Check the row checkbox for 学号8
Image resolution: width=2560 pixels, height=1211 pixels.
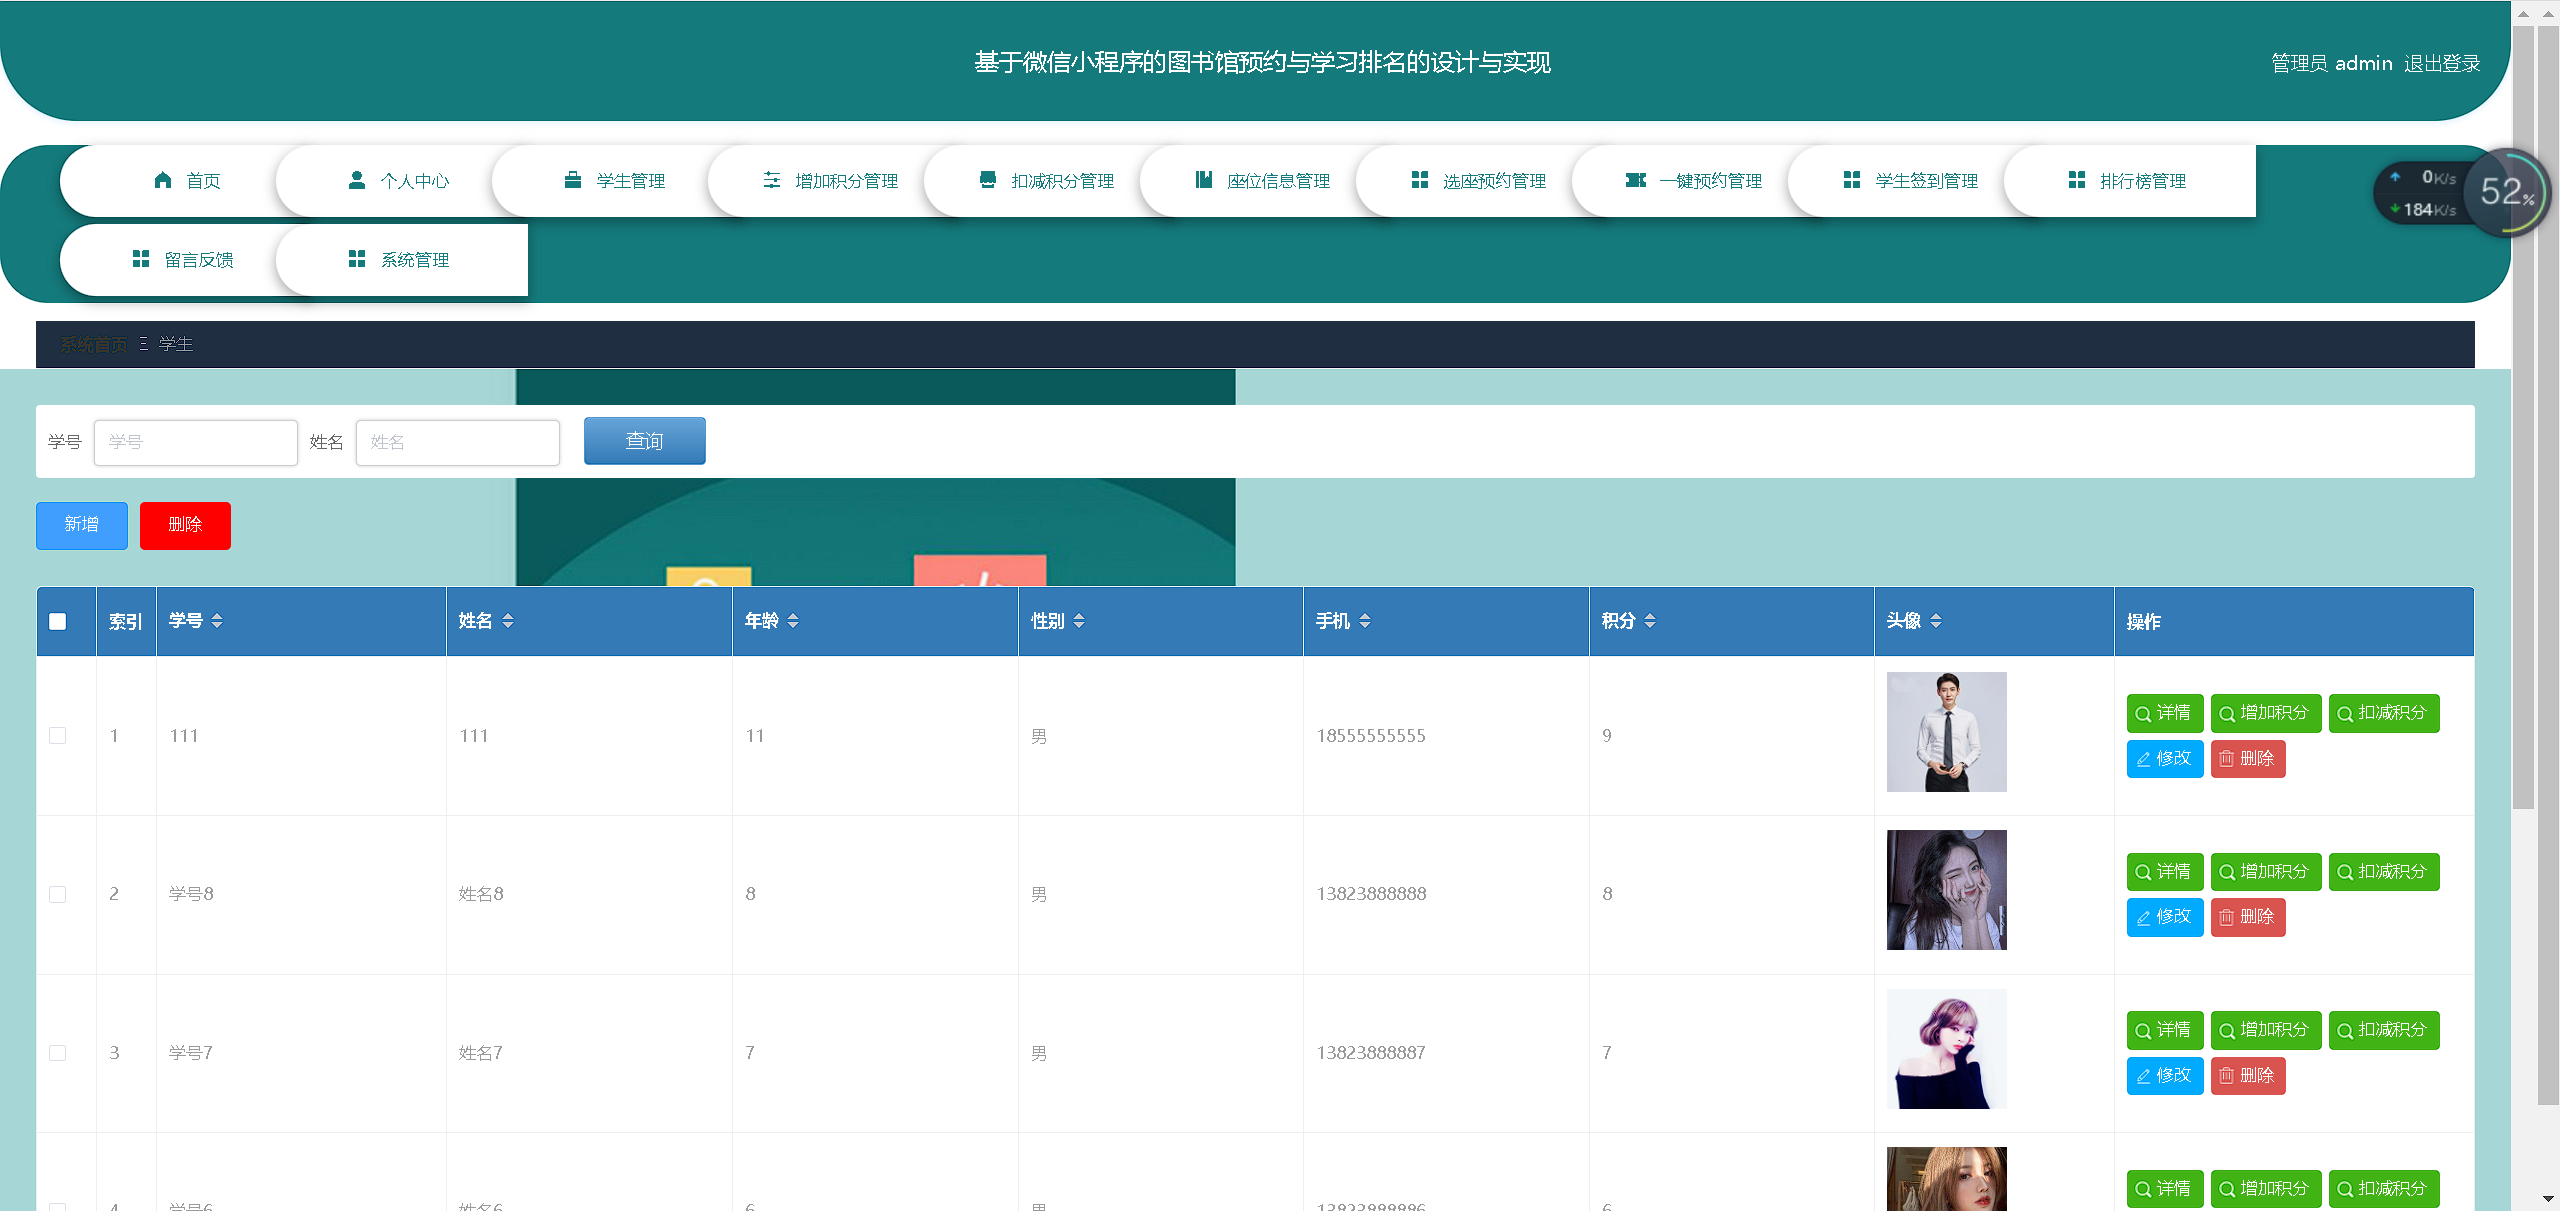coord(58,894)
